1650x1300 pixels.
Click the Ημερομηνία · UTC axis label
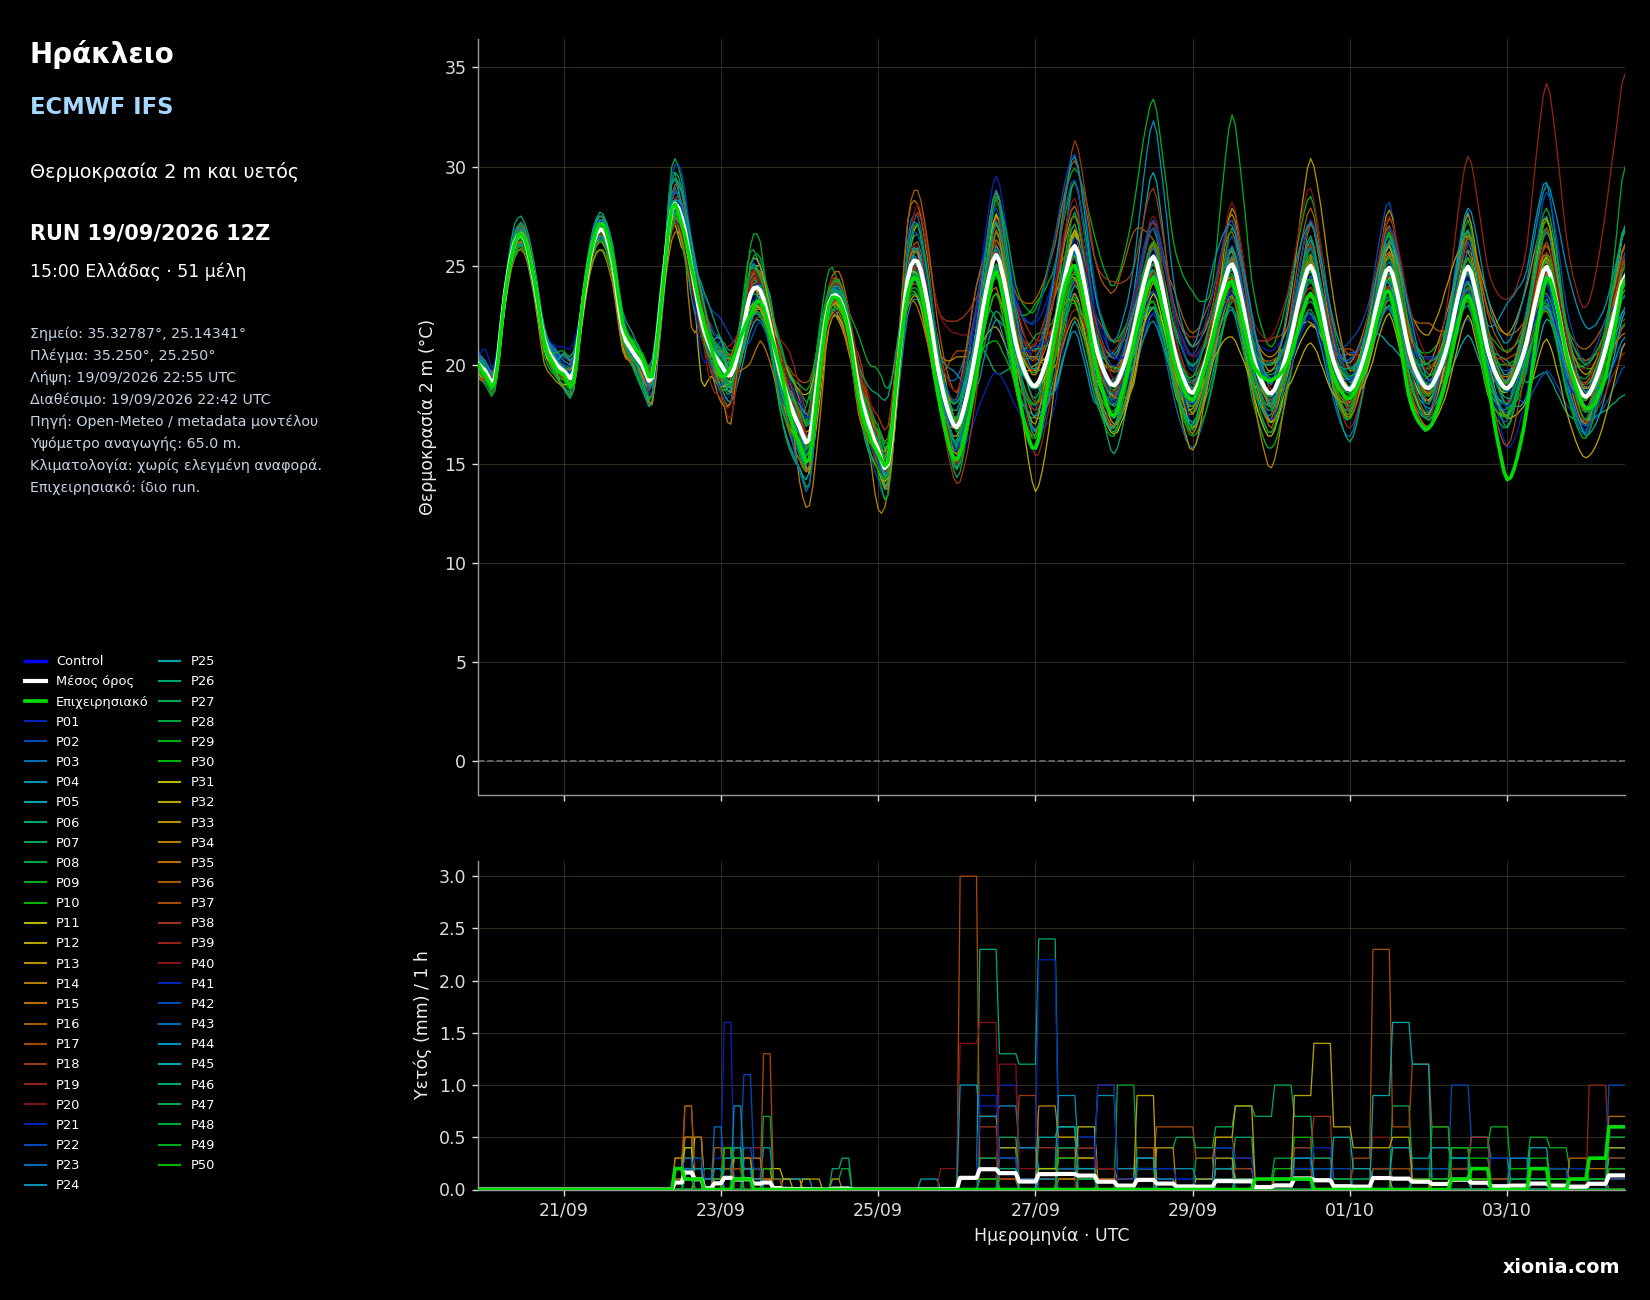[x=1052, y=1236]
